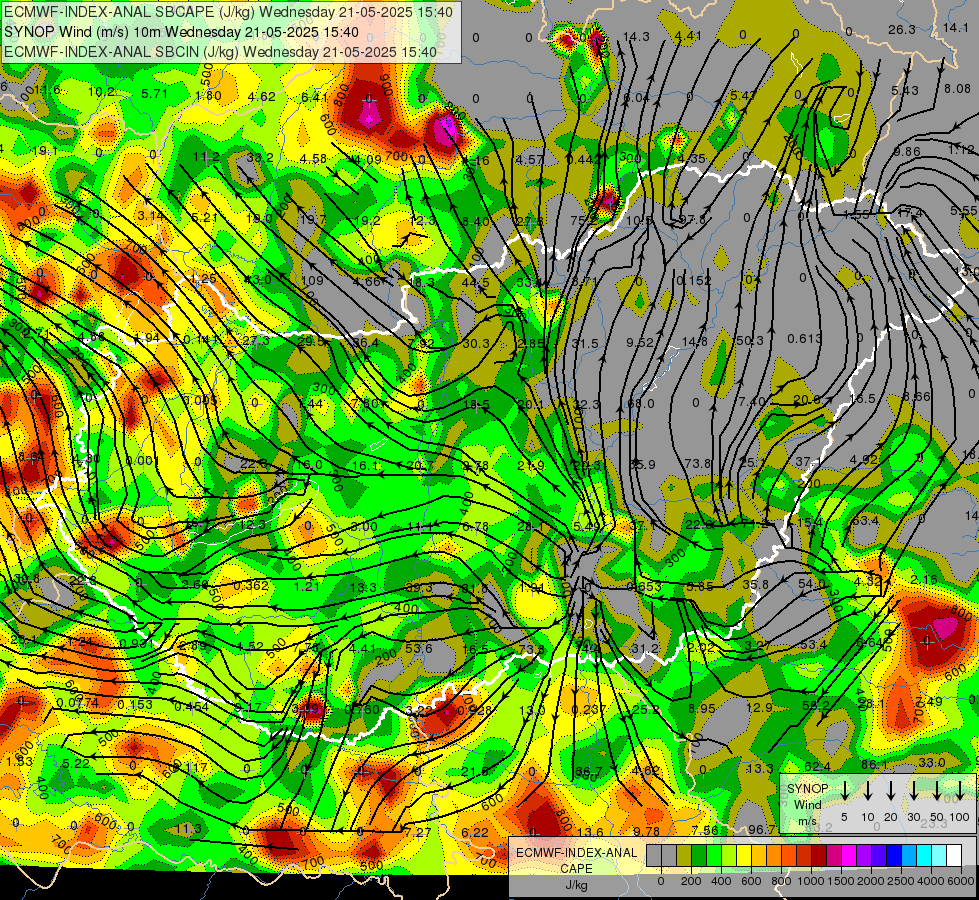Click the '50.3' value on the map

click(750, 340)
